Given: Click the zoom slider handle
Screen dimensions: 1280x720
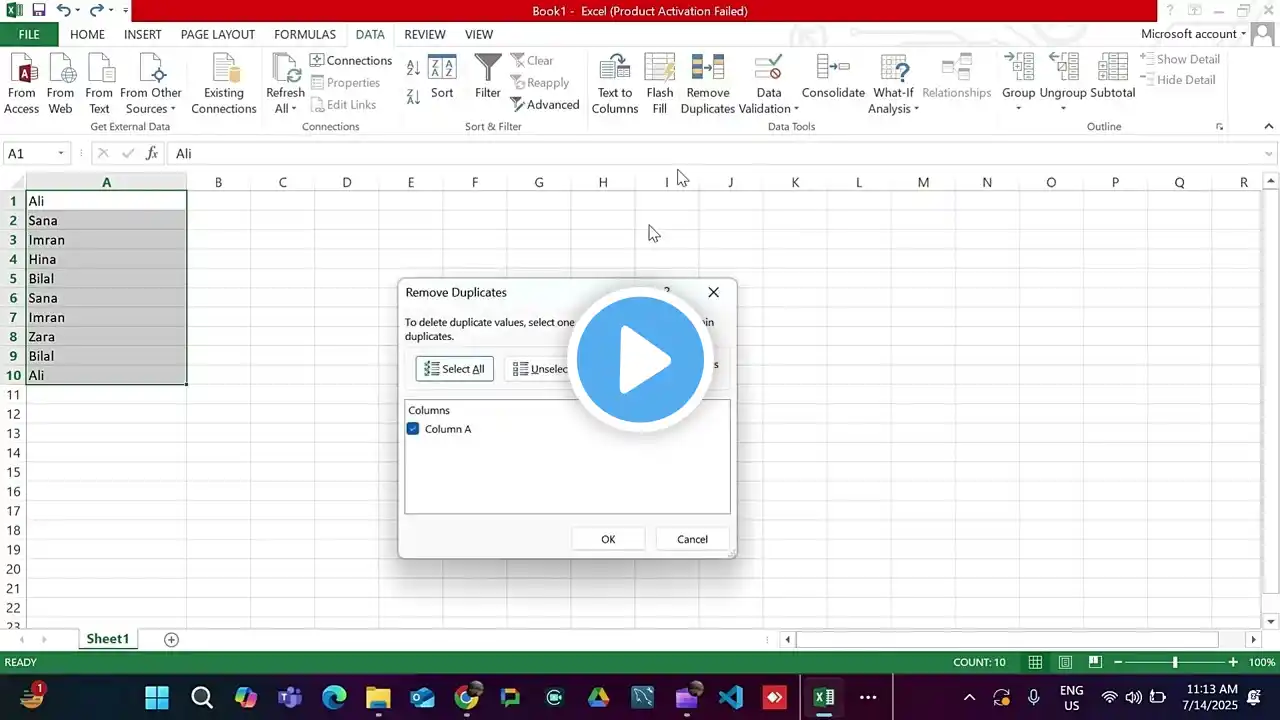Looking at the screenshot, I should pyautogui.click(x=1175, y=663).
